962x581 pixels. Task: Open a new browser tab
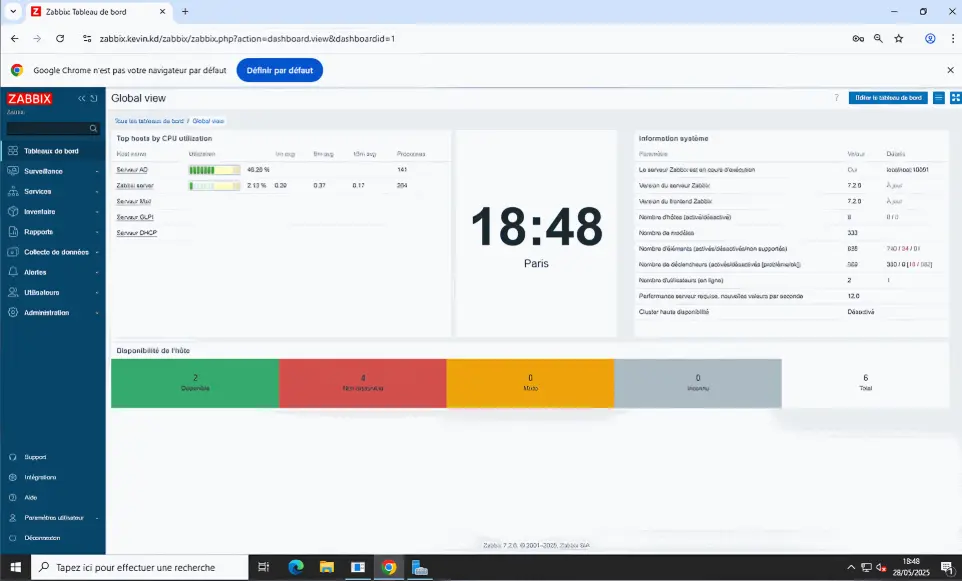pyautogui.click(x=185, y=12)
